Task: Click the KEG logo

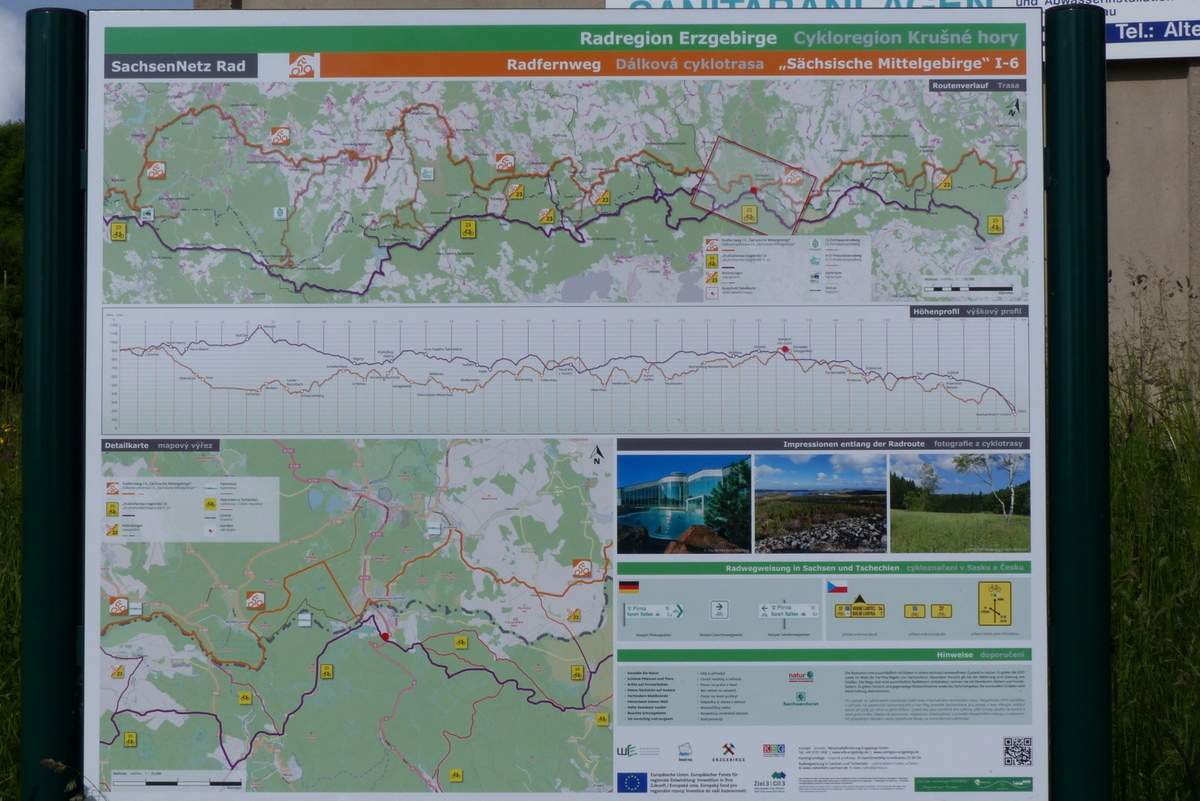Action: (x=773, y=749)
